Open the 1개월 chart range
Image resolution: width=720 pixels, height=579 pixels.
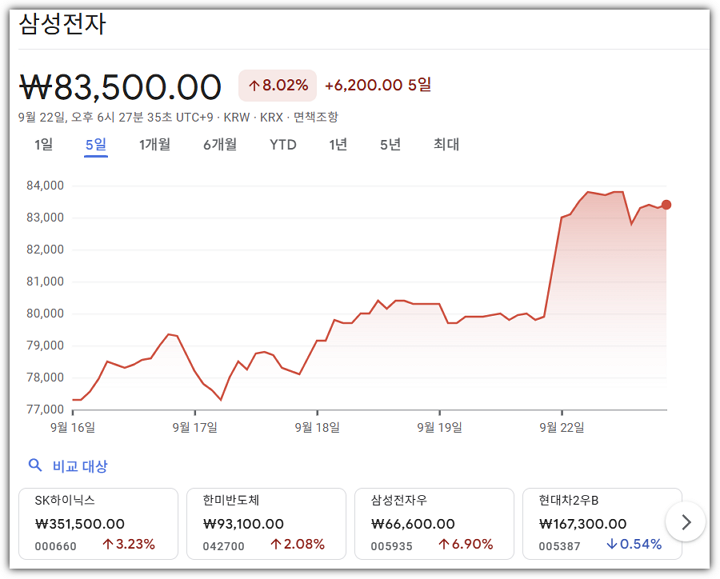click(155, 145)
